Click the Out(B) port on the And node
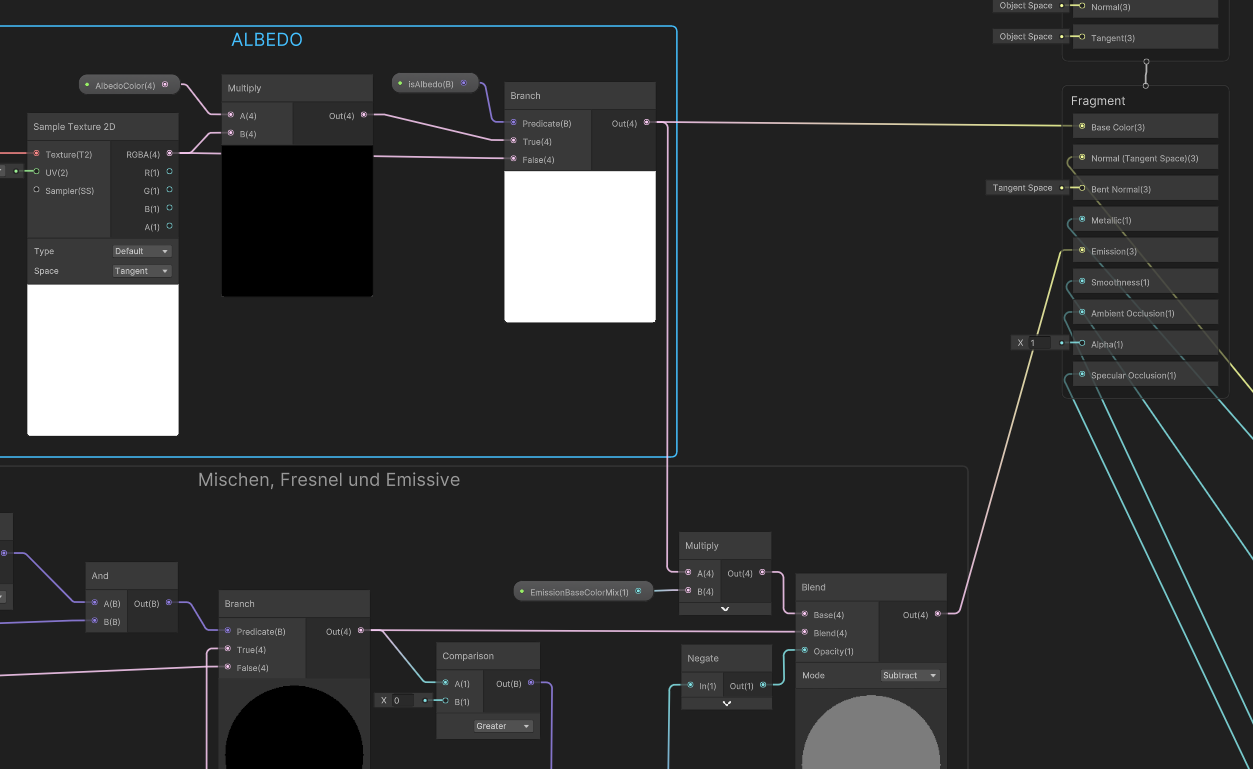 (169, 603)
